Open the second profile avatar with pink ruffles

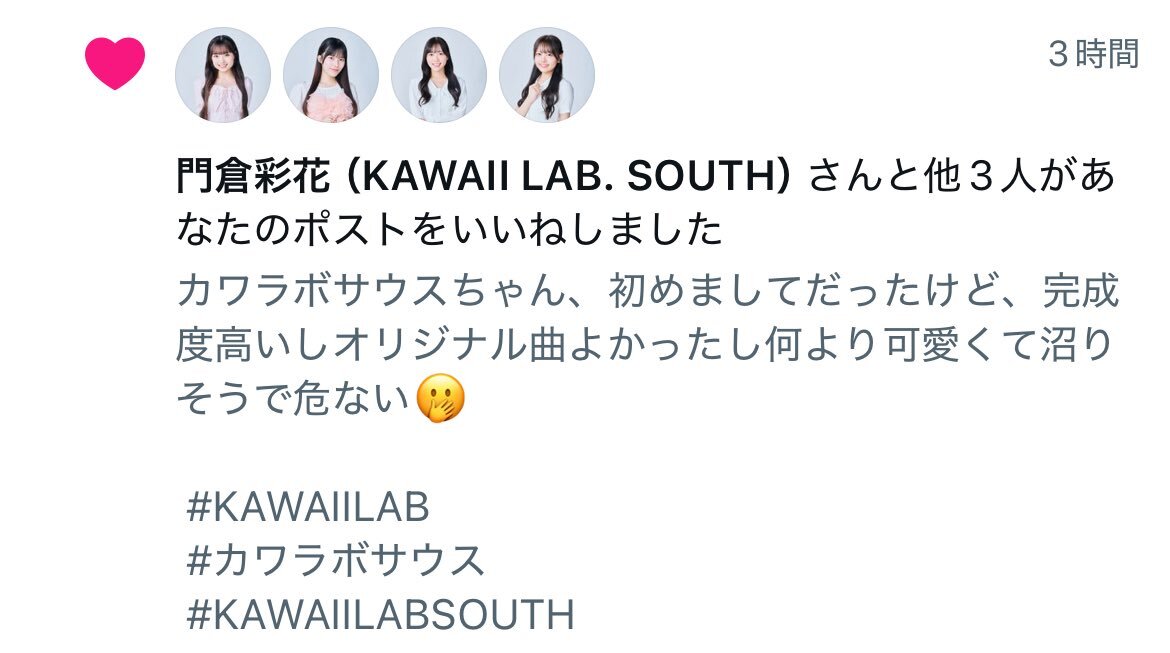pos(331,75)
